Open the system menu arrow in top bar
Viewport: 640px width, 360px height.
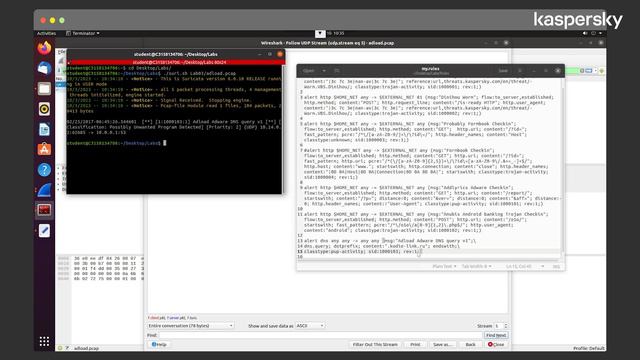tap(600, 33)
